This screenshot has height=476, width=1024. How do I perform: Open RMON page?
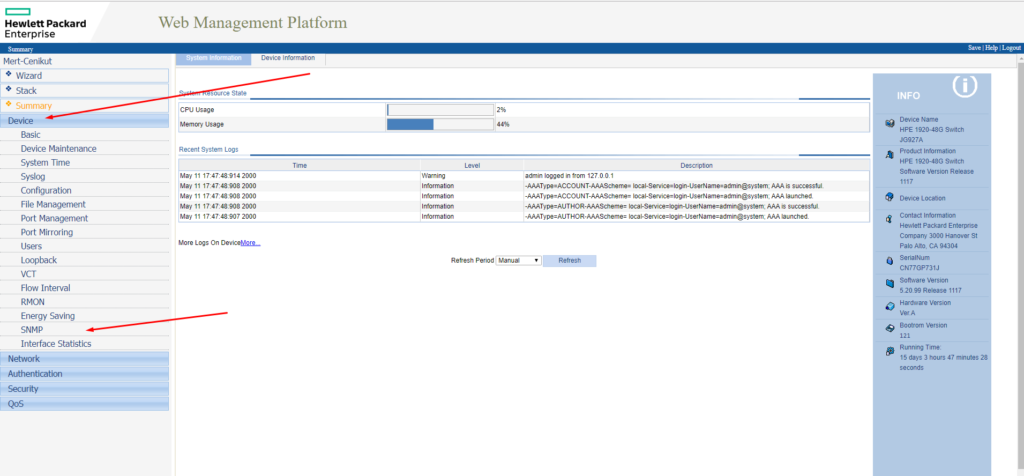pyautogui.click(x=33, y=302)
